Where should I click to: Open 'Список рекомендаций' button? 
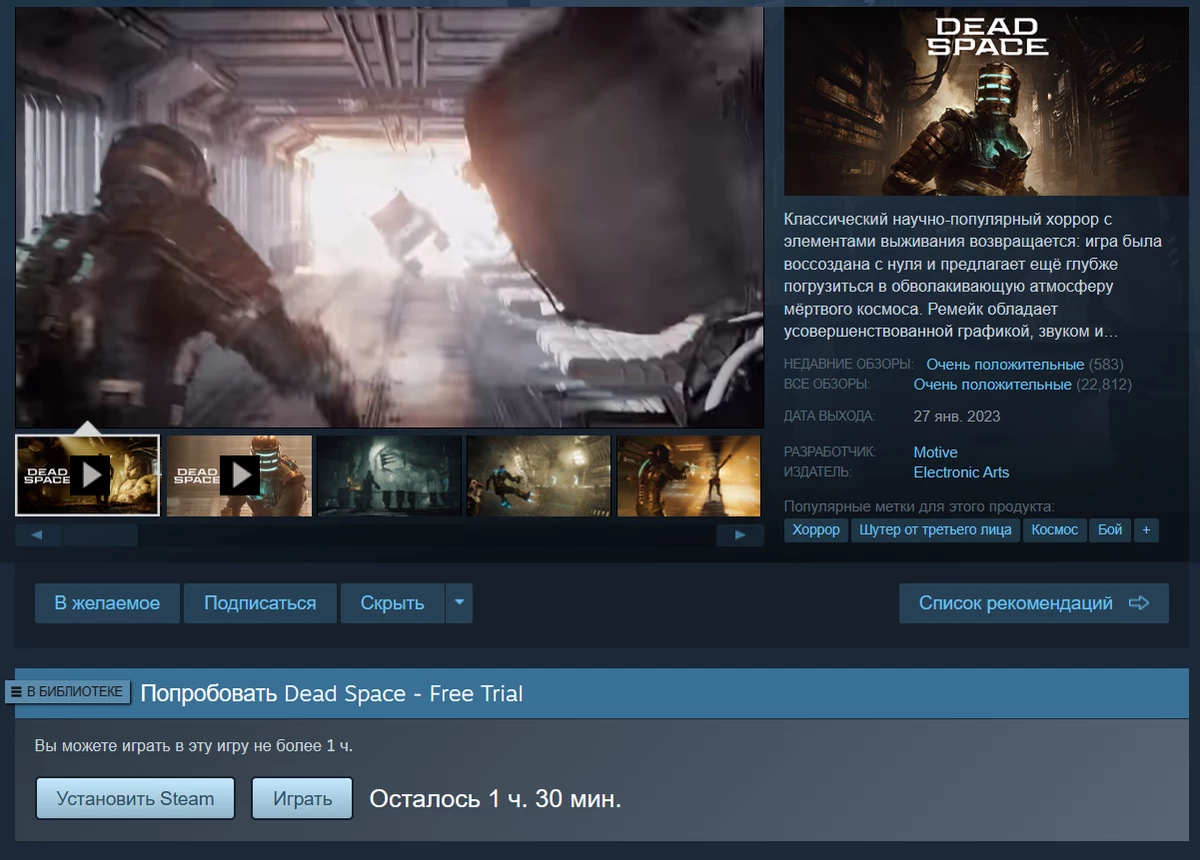pos(1034,603)
